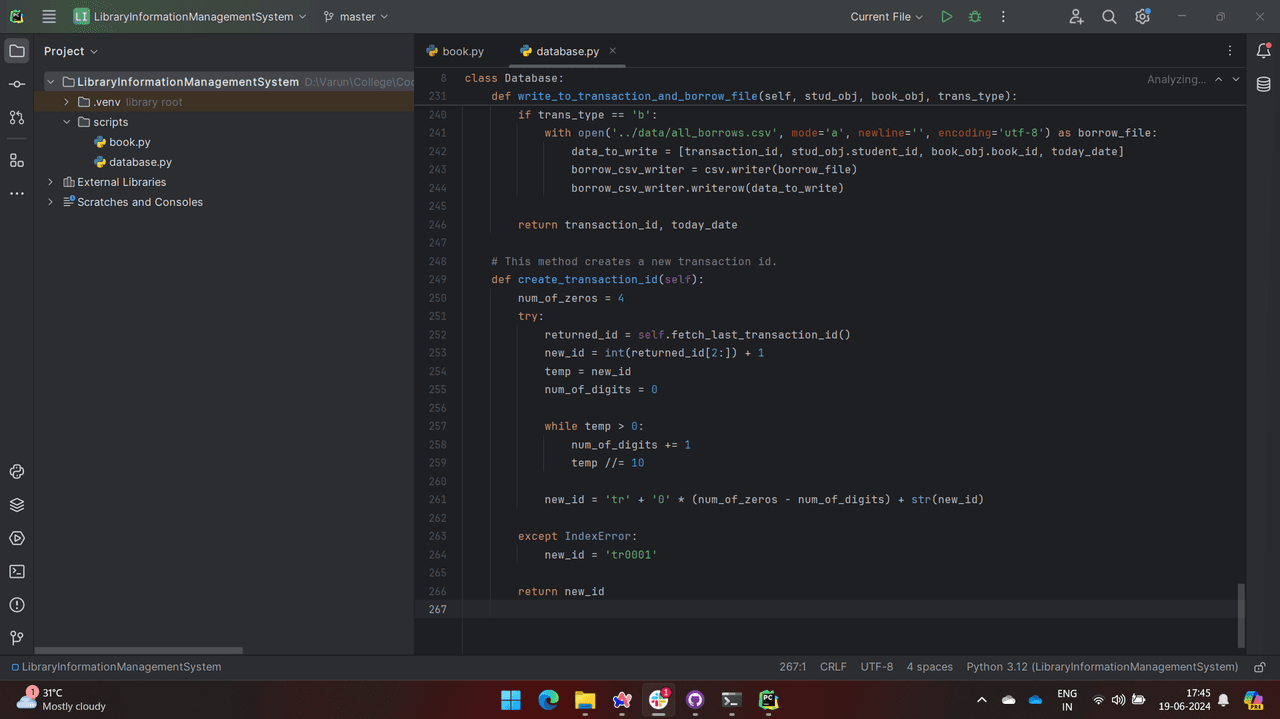
Task: Click the Run green play icon
Action: pyautogui.click(x=946, y=17)
